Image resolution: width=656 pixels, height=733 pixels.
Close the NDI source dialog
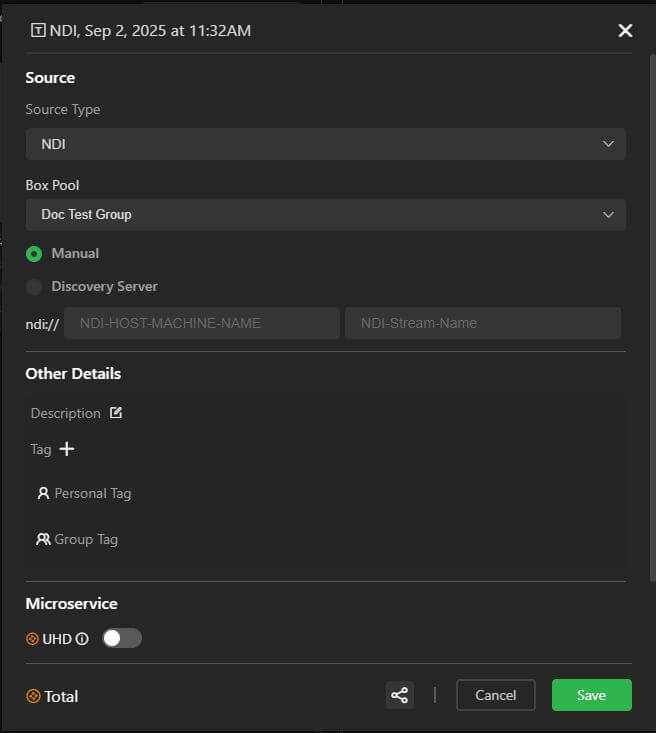[x=625, y=30]
